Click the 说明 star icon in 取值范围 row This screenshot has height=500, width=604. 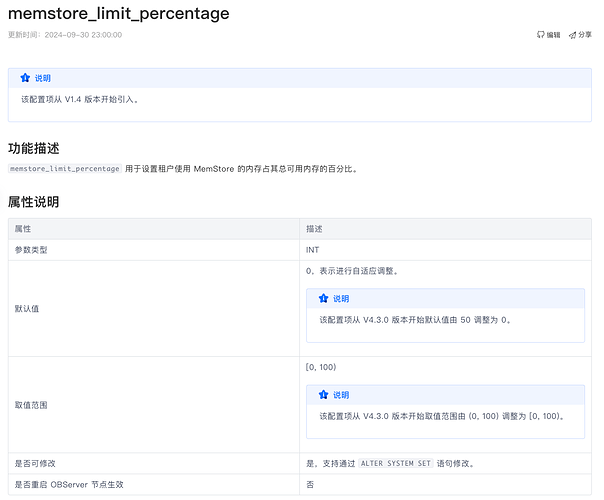[324, 394]
